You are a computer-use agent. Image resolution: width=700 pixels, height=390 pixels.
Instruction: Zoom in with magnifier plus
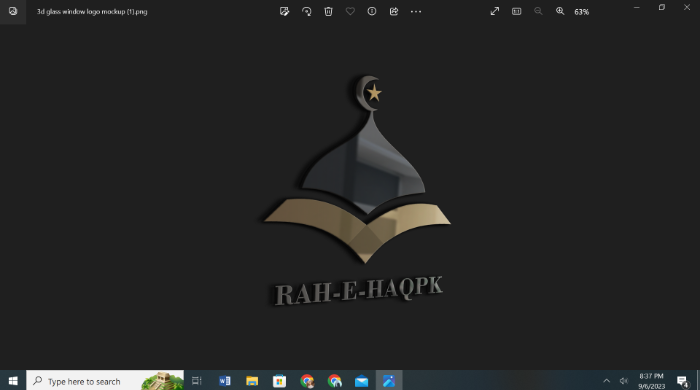(560, 12)
